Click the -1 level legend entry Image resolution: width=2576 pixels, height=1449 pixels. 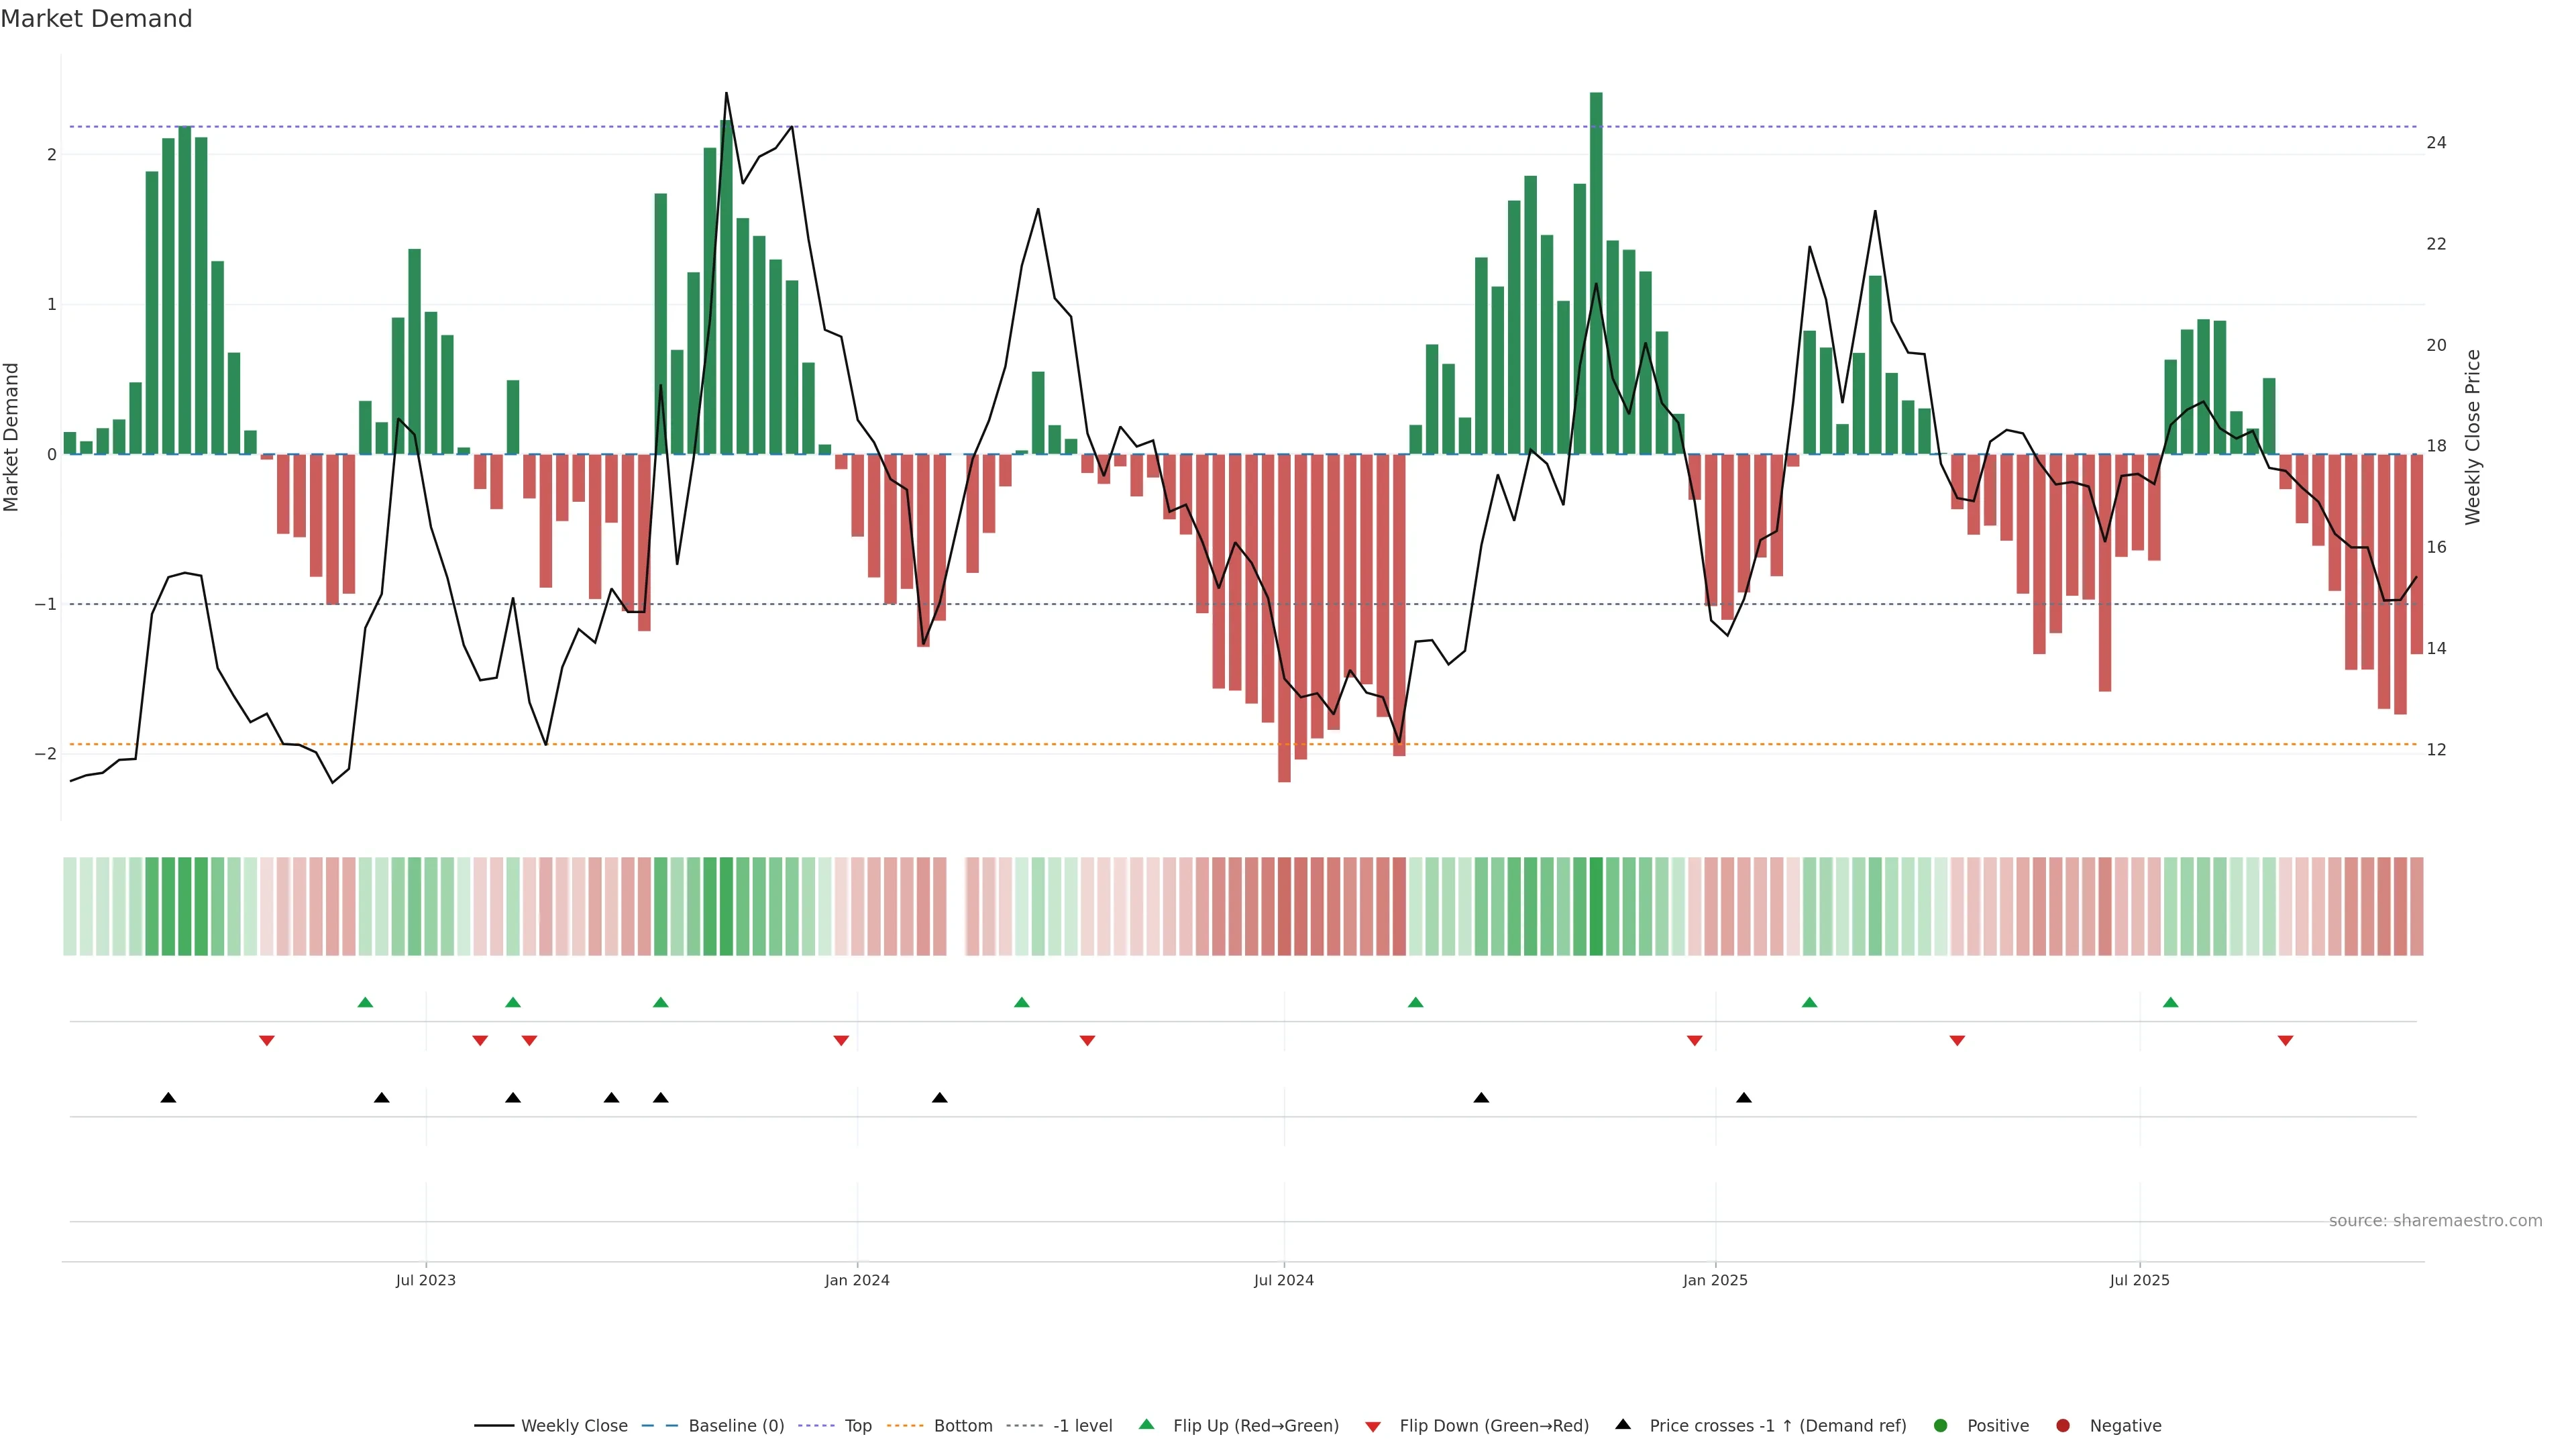[1082, 1425]
